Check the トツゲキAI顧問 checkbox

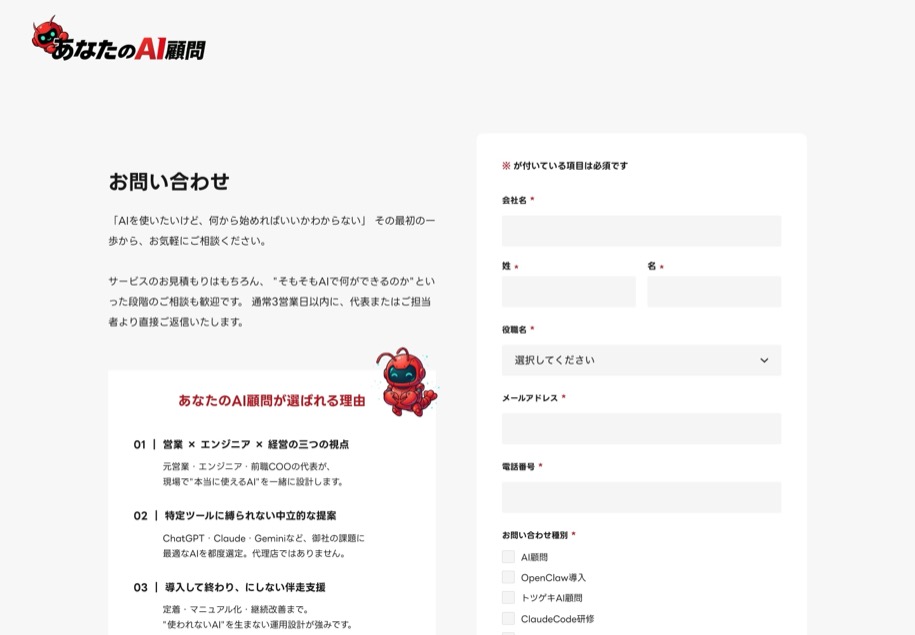click(508, 598)
